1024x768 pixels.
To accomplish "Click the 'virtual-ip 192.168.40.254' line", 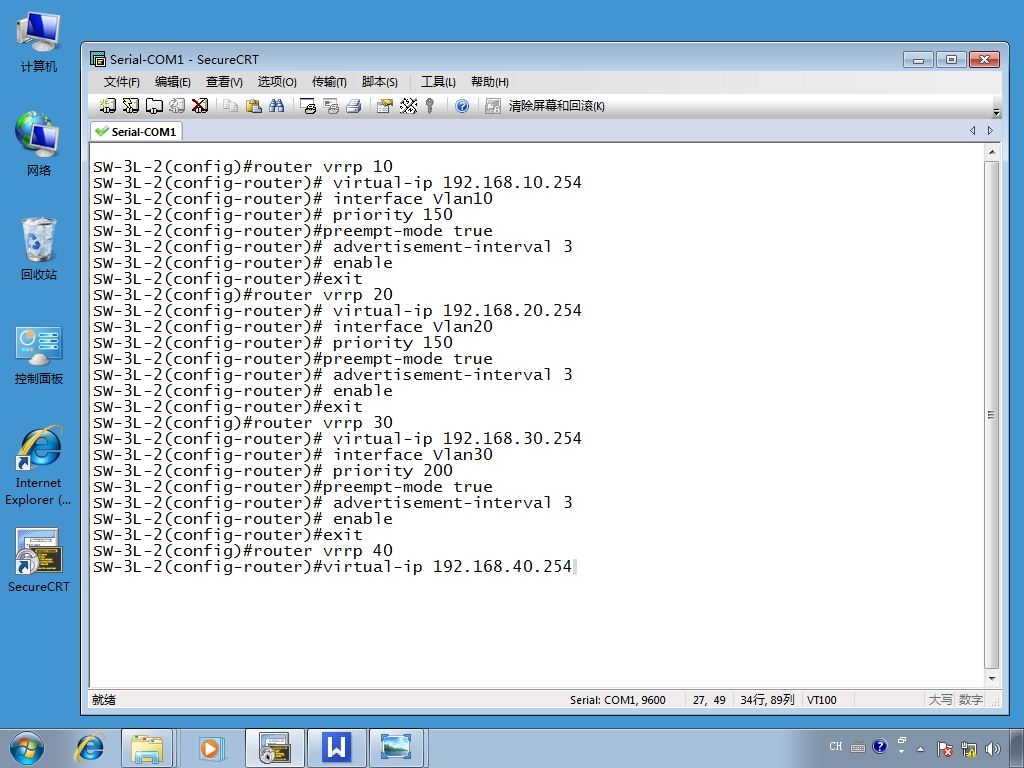I will pyautogui.click(x=332, y=566).
